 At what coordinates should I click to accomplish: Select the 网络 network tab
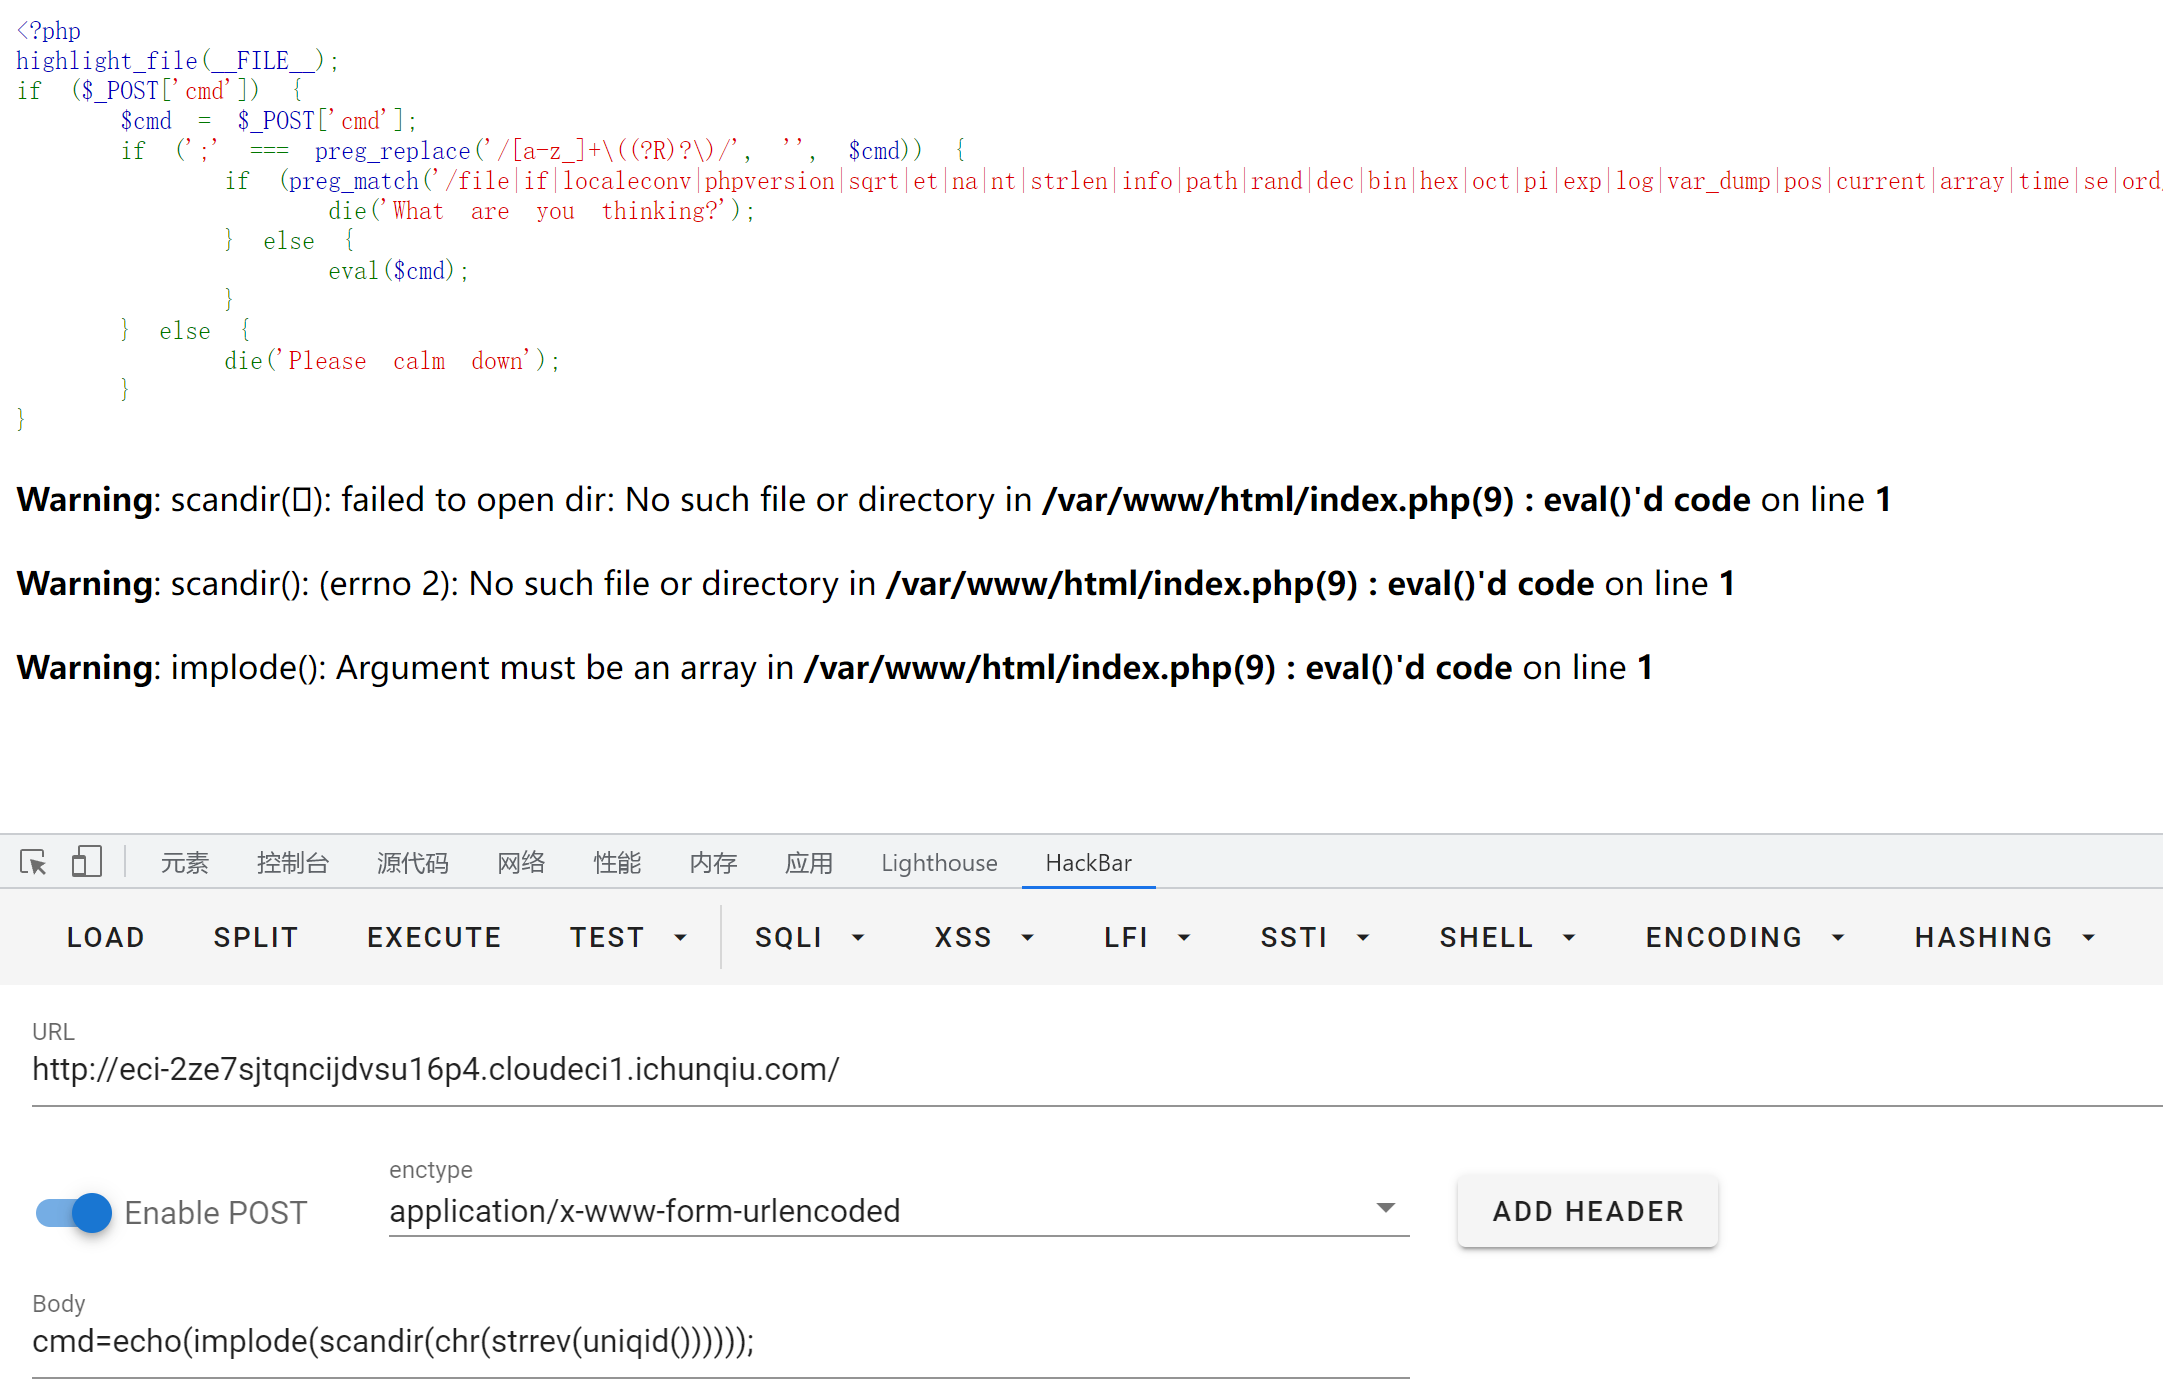tap(521, 863)
